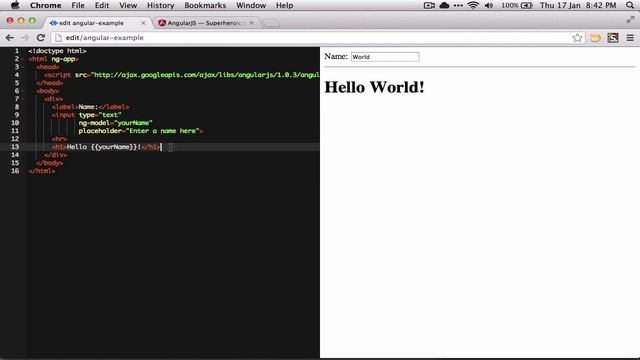Image resolution: width=640 pixels, height=360 pixels.
Task: Click line number 5 in the gutter
Action: click(17, 83)
